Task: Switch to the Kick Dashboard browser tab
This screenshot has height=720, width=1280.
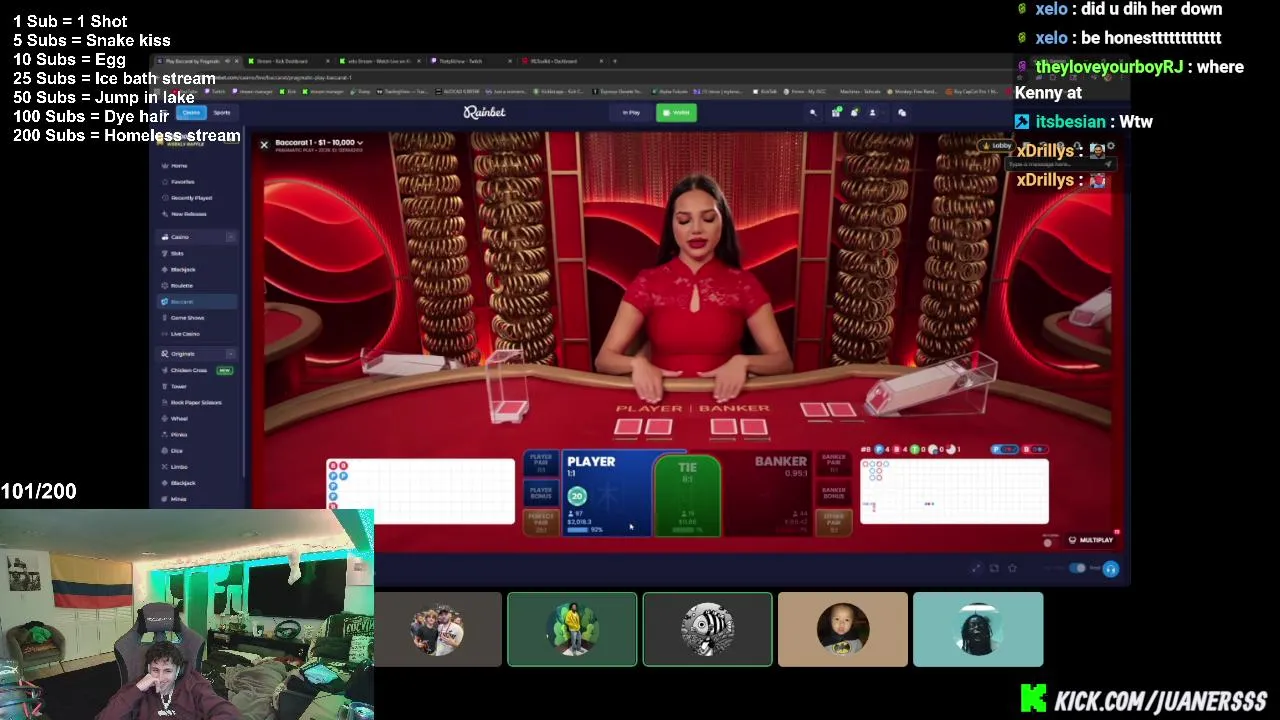Action: (290, 61)
